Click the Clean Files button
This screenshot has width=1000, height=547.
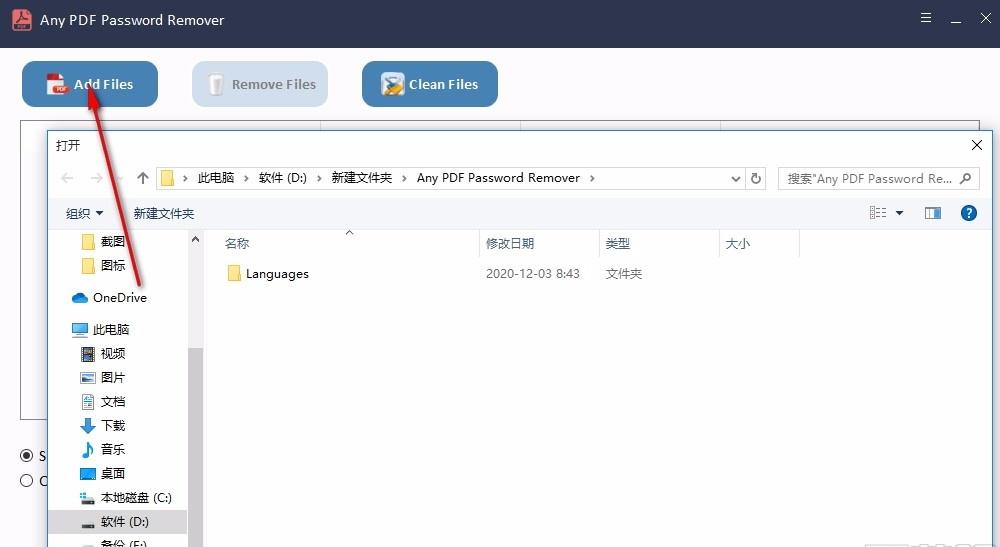click(430, 84)
